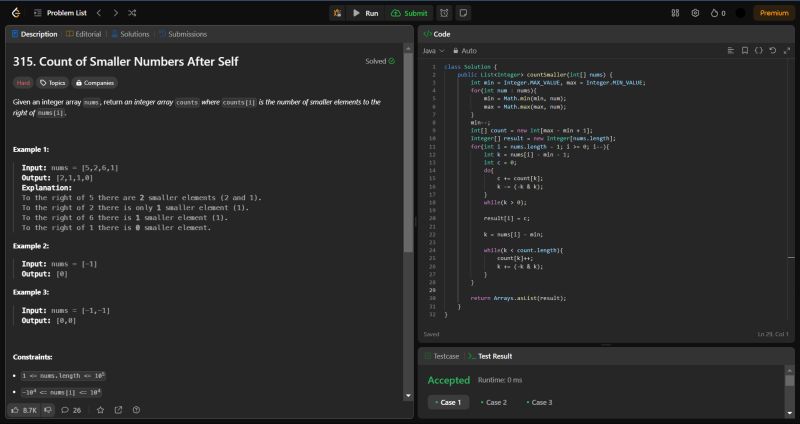This screenshot has width=800, height=424.
Task: Click the curly braces icon in editor
Action: click(x=759, y=51)
